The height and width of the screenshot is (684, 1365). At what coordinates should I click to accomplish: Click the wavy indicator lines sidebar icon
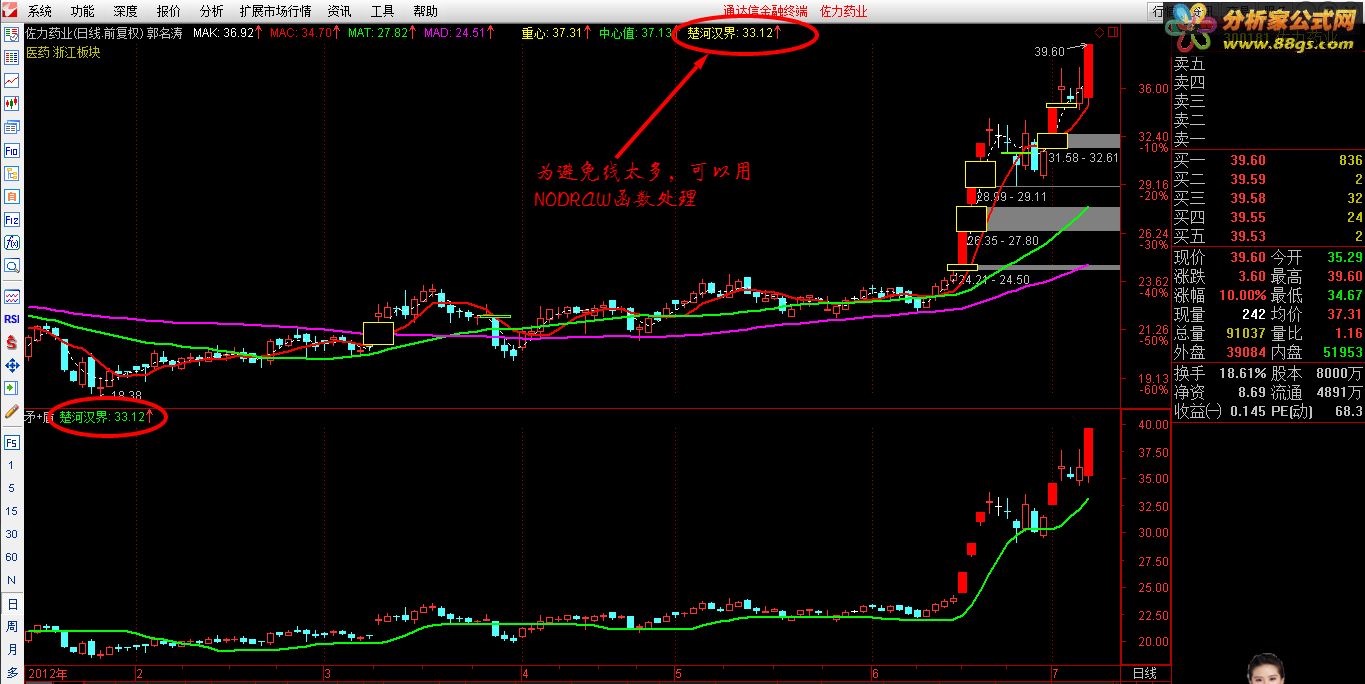pyautogui.click(x=12, y=297)
